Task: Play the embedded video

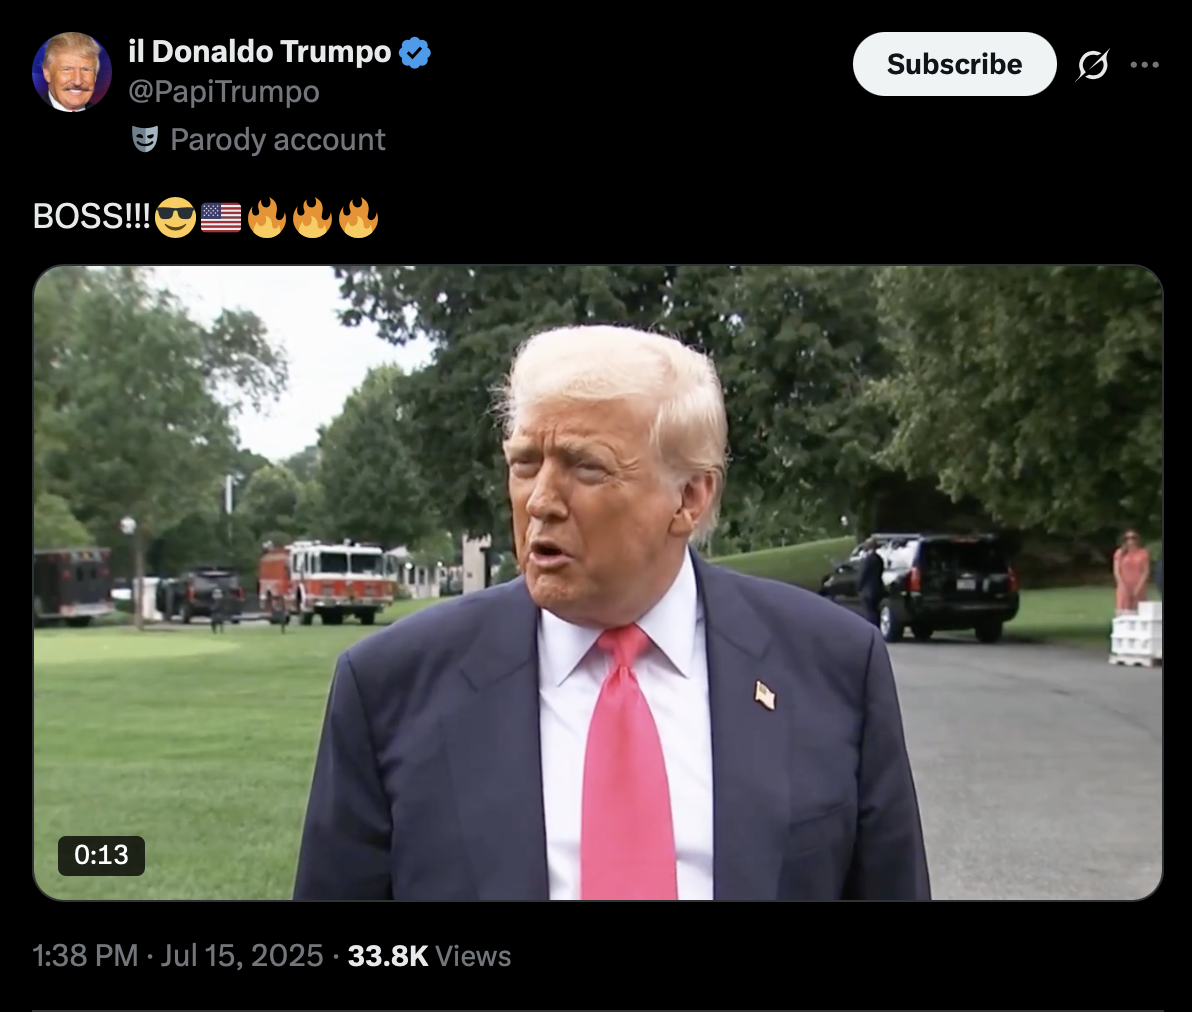Action: coord(598,582)
